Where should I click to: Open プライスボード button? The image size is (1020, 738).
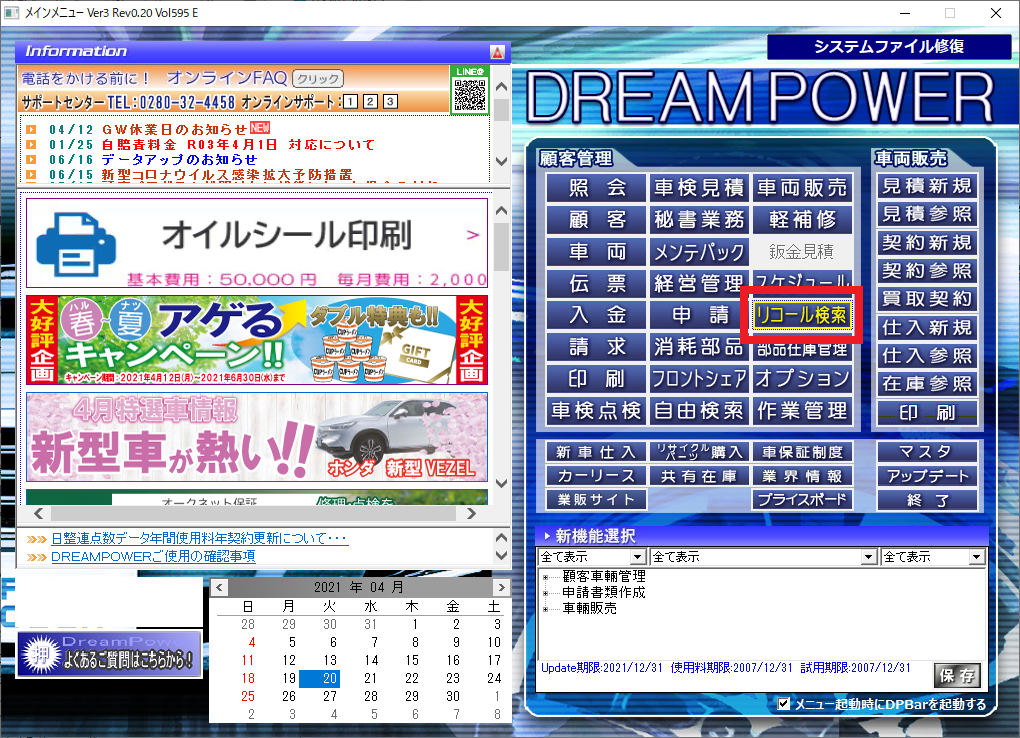click(802, 500)
